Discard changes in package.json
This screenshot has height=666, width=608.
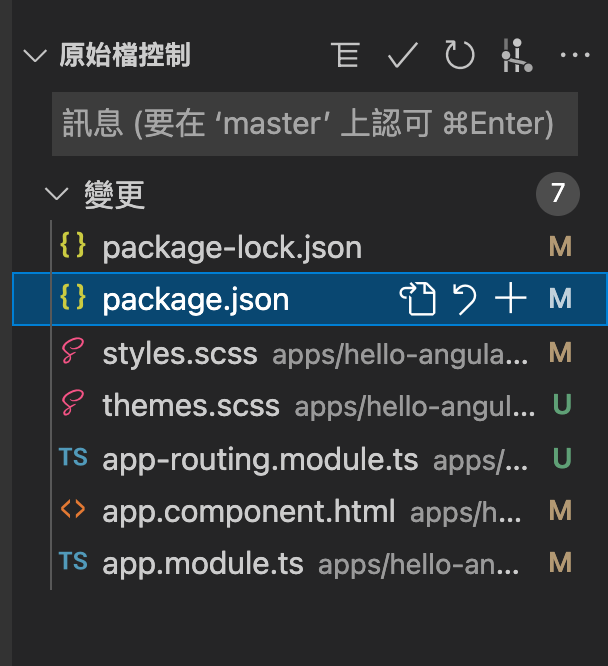pyautogui.click(x=465, y=299)
